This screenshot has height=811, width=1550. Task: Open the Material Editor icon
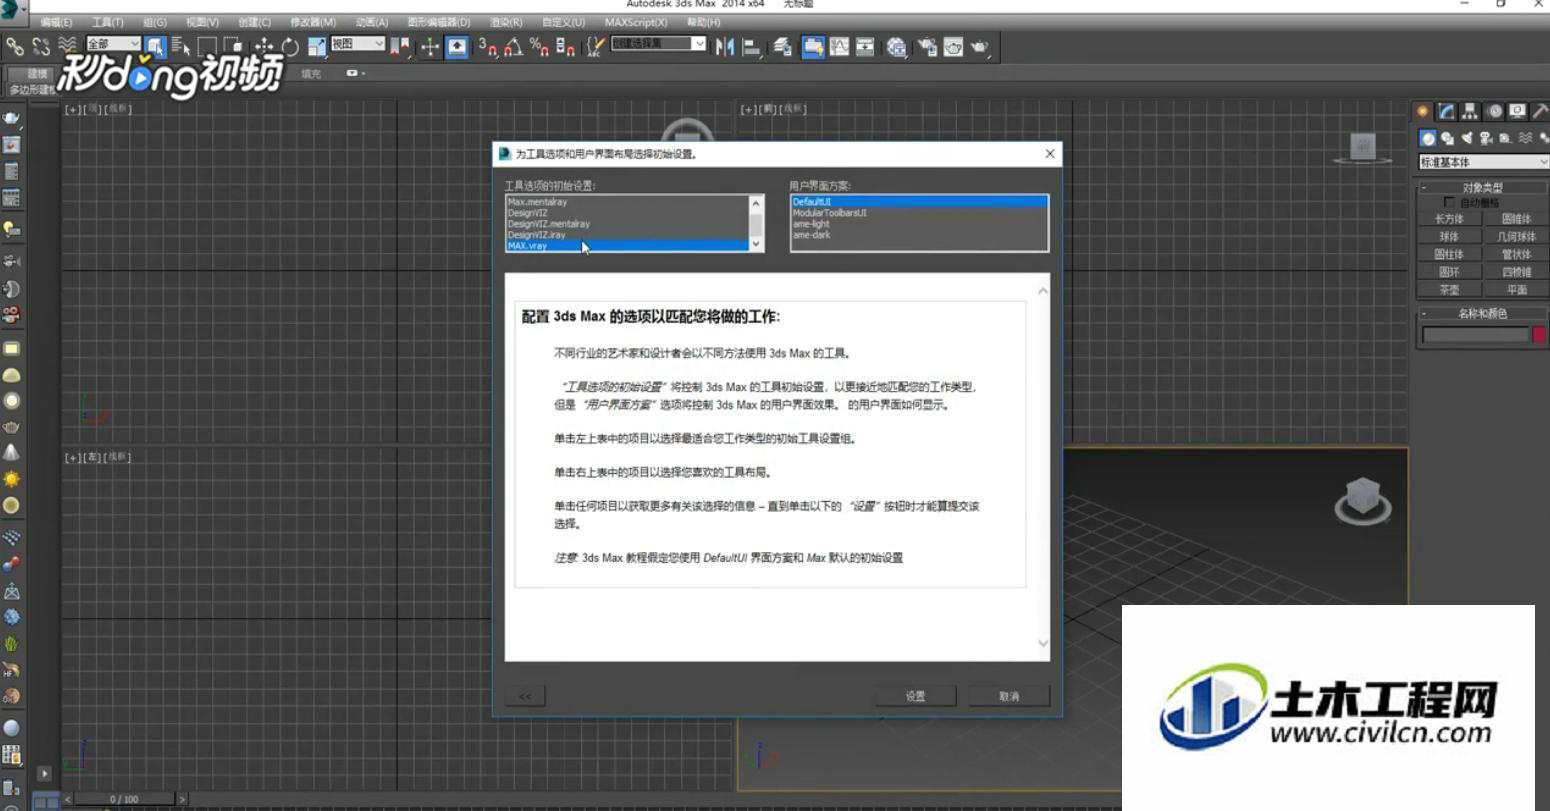tap(897, 46)
